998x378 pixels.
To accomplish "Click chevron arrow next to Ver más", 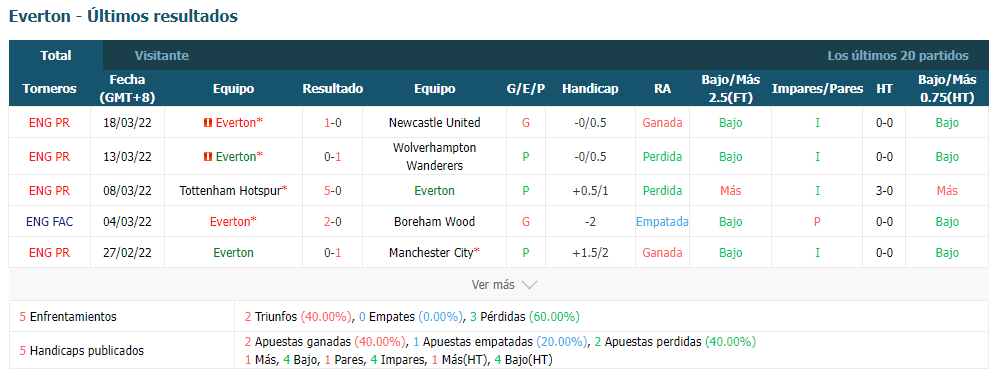I will (x=530, y=285).
